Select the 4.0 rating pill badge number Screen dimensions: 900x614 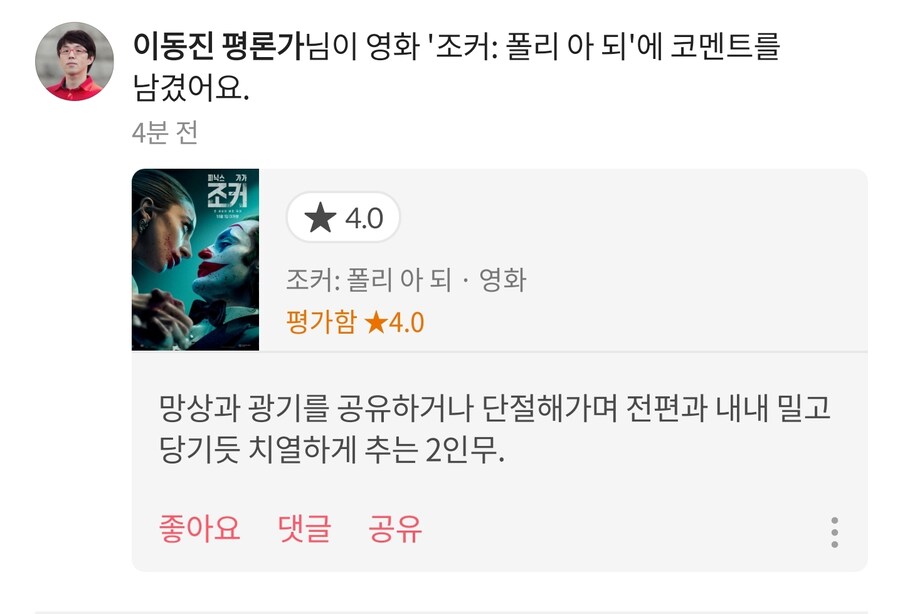point(364,218)
